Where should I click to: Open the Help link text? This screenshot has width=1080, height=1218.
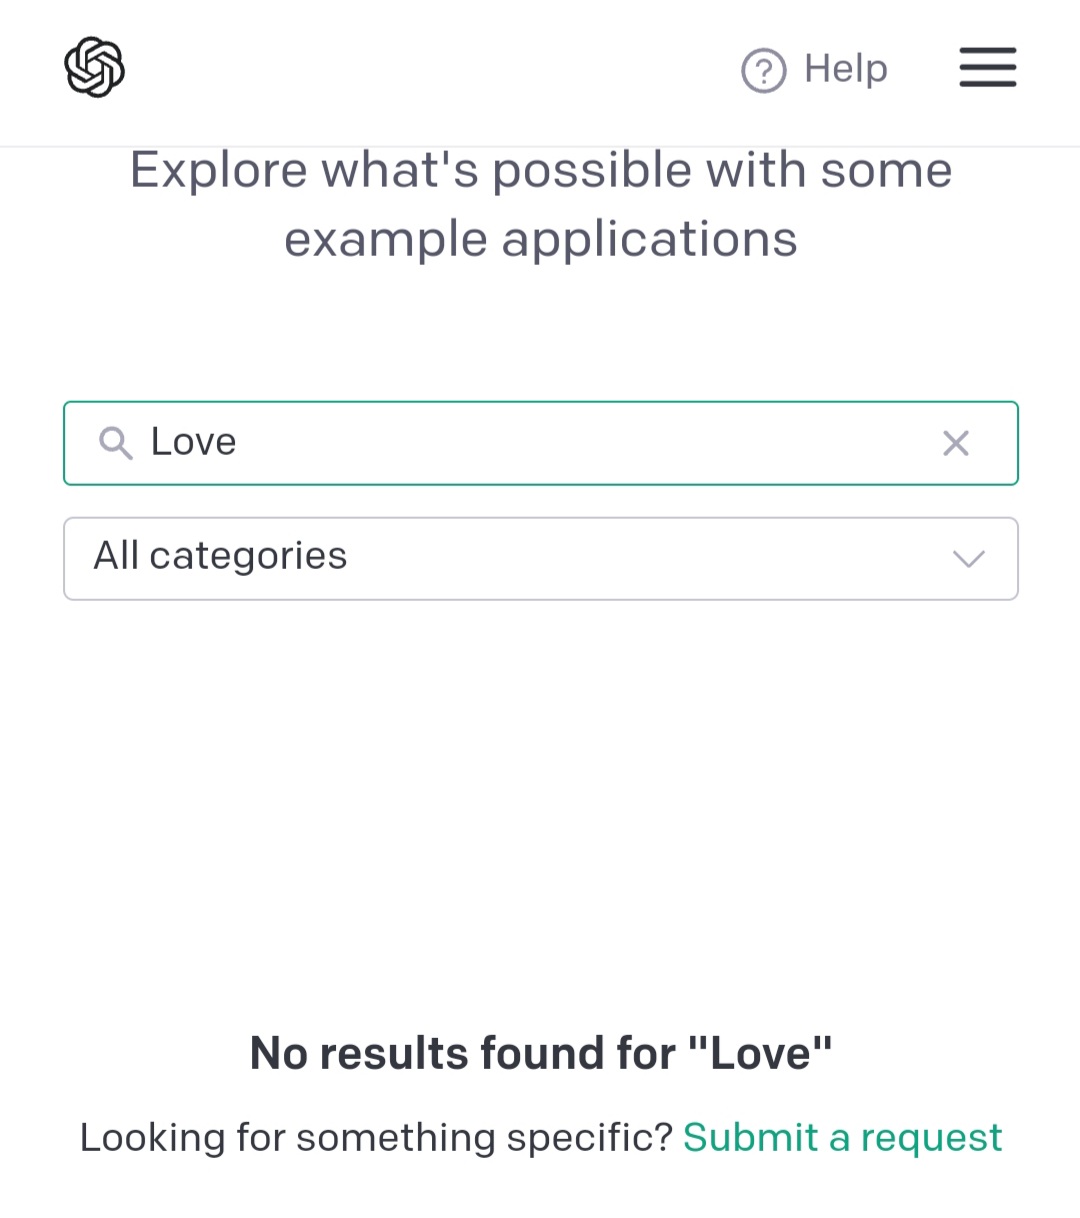[x=845, y=69]
